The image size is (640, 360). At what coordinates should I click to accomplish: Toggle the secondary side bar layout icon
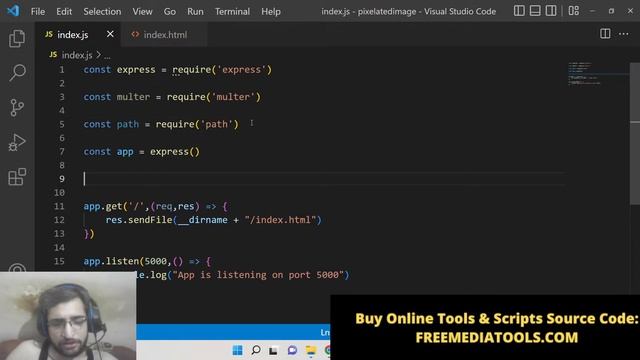[x=551, y=11]
